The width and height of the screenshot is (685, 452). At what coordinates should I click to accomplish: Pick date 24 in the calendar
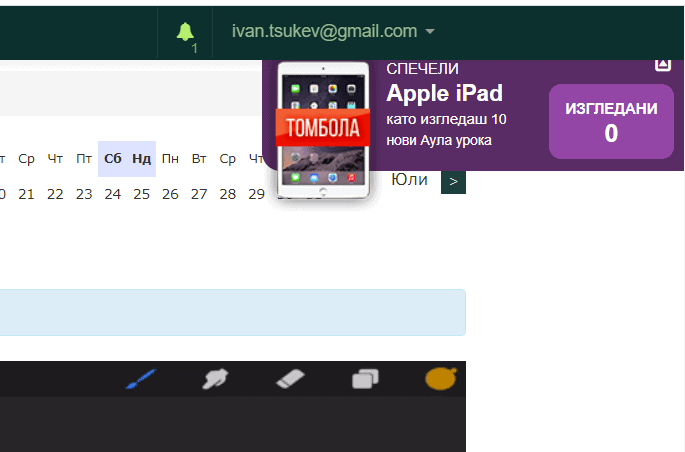(x=113, y=194)
